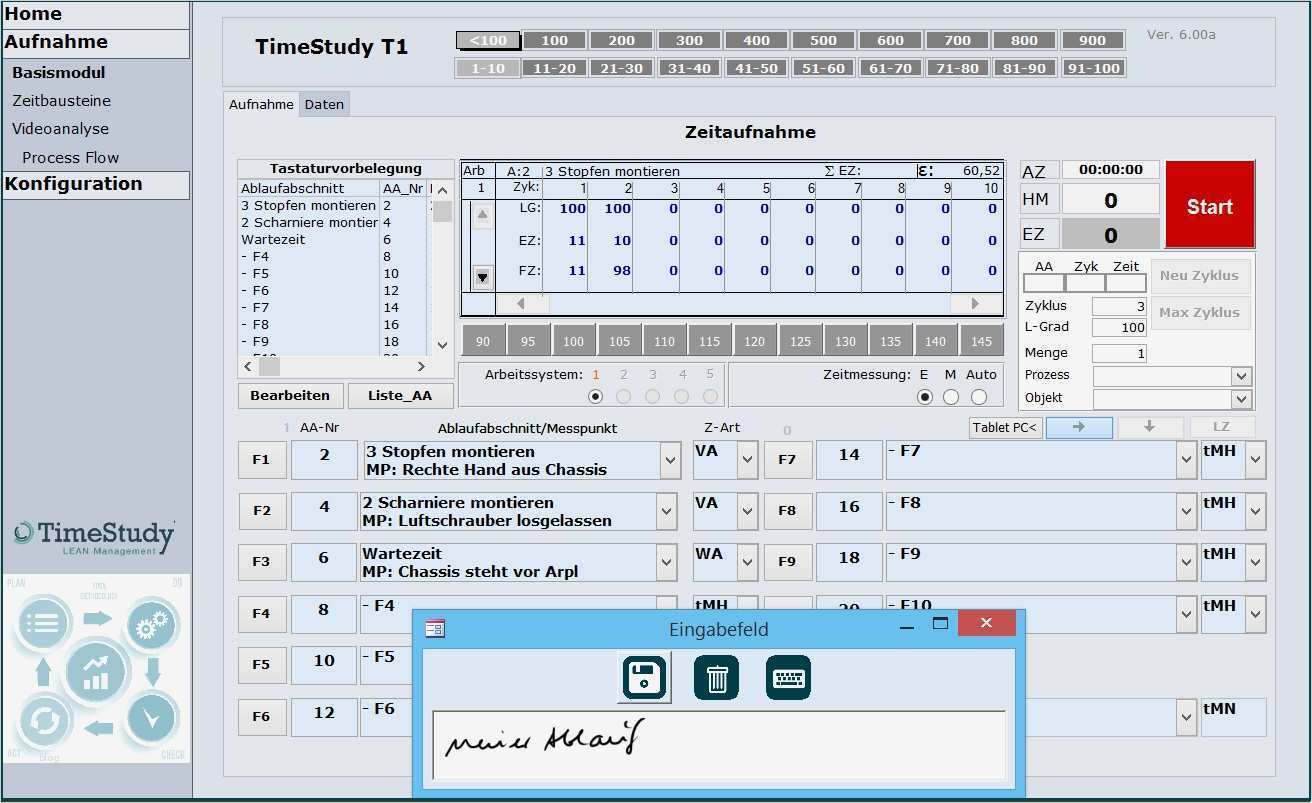Image resolution: width=1312 pixels, height=803 pixels.
Task: Expand the Wartezeit Ablaufabschnitt dropdown
Action: click(x=666, y=562)
